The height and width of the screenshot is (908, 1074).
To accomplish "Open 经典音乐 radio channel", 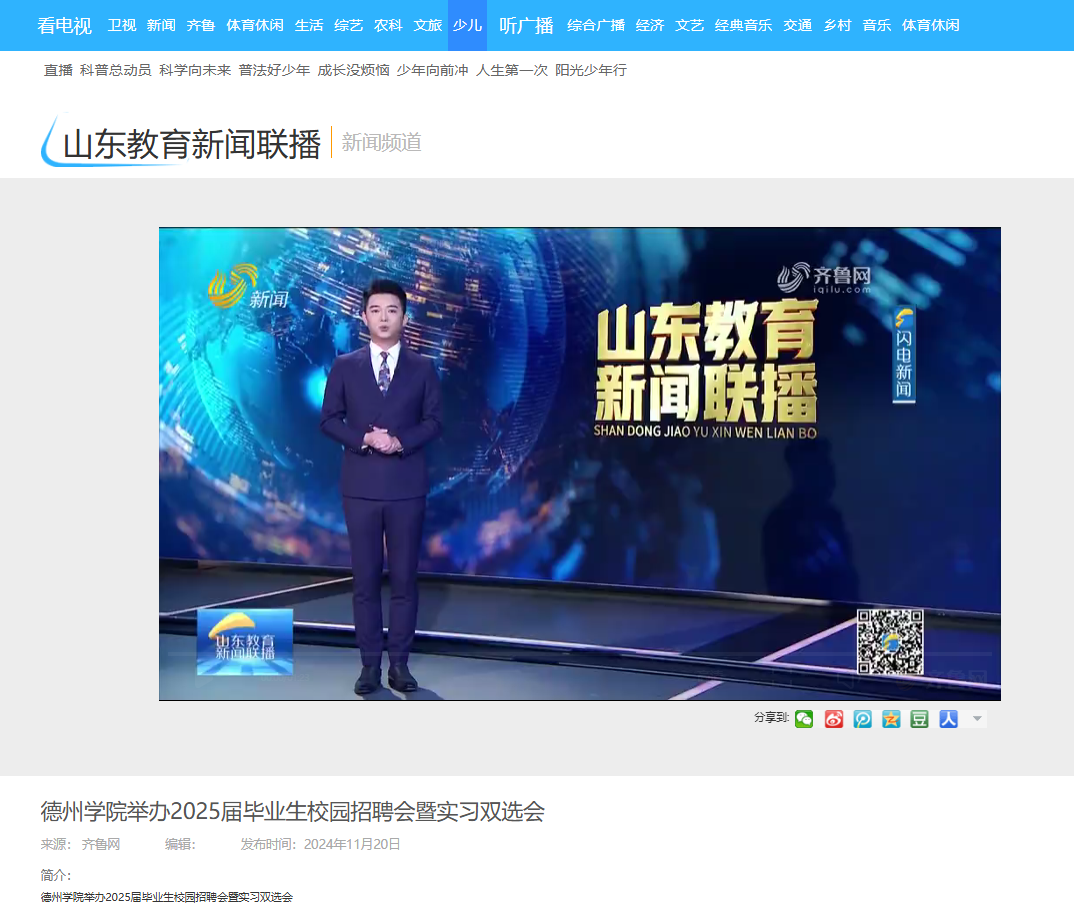I will [x=743, y=25].
